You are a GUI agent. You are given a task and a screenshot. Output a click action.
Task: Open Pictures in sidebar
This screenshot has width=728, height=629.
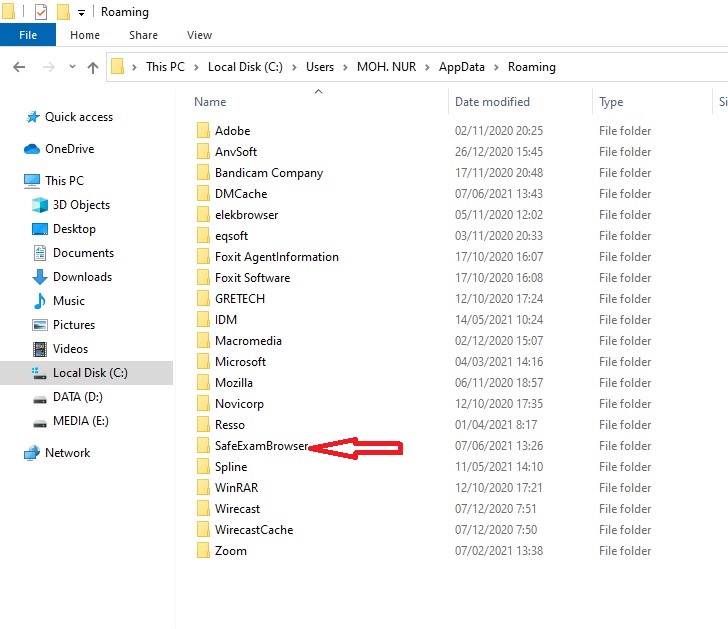(x=74, y=324)
